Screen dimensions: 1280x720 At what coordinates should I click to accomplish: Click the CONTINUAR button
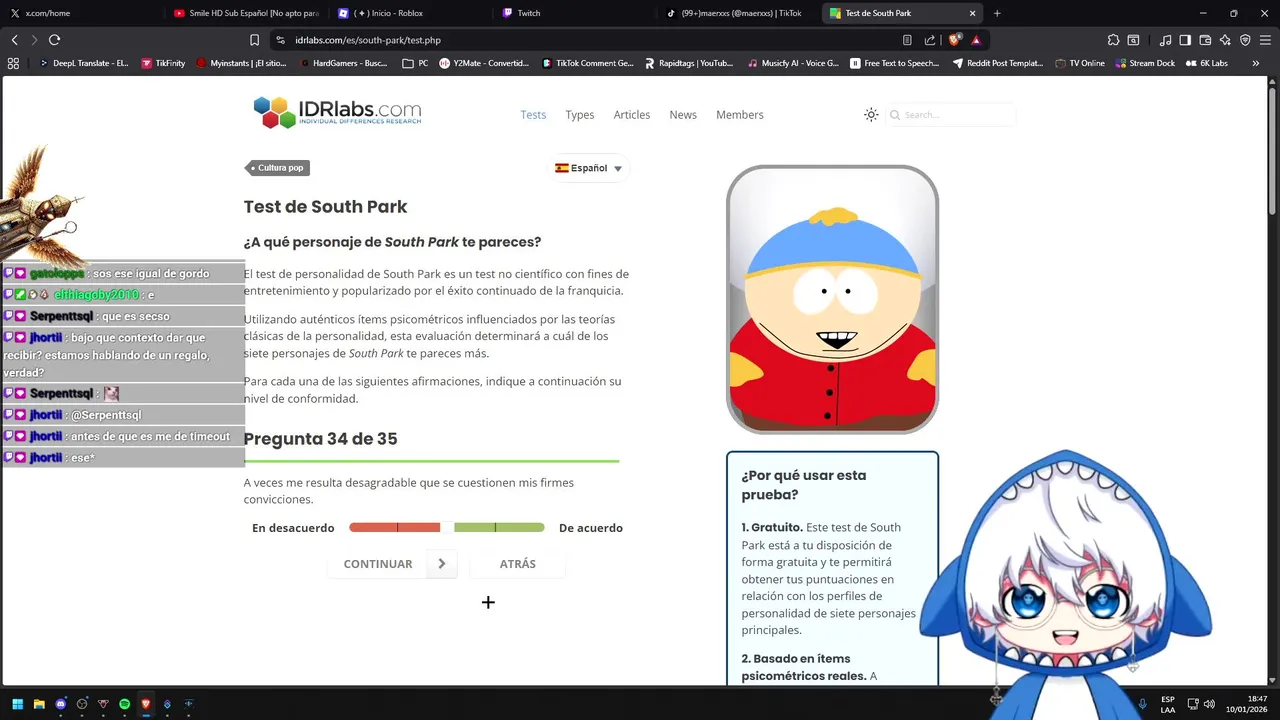392,564
